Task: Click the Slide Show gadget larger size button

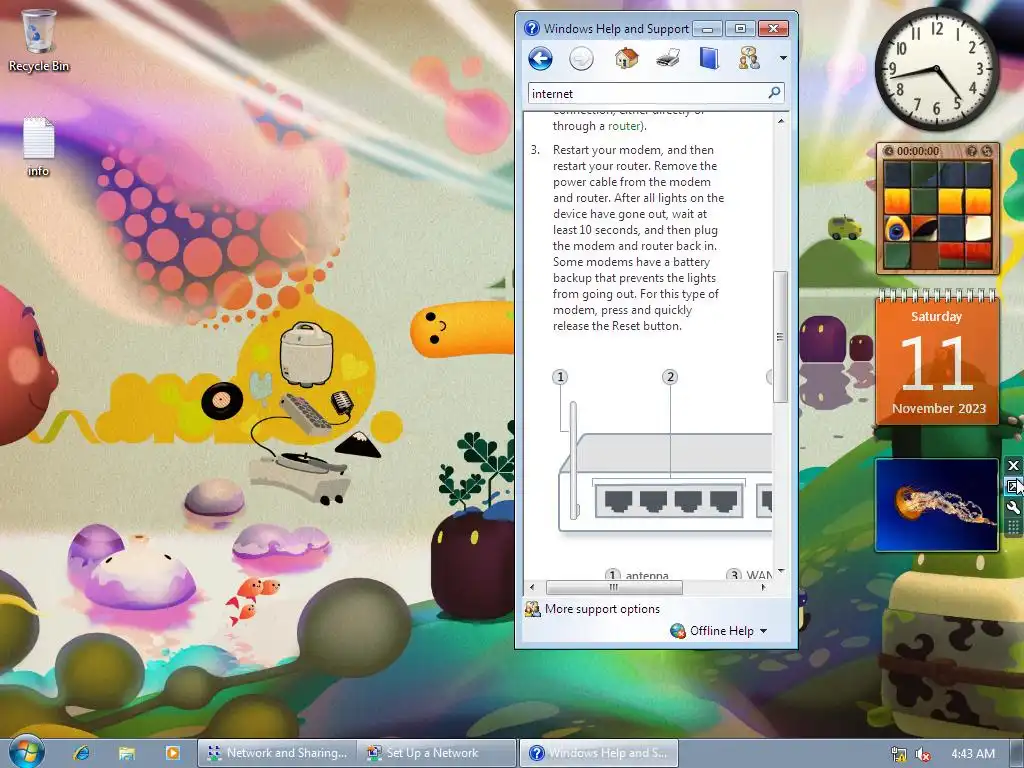Action: coord(1013,487)
